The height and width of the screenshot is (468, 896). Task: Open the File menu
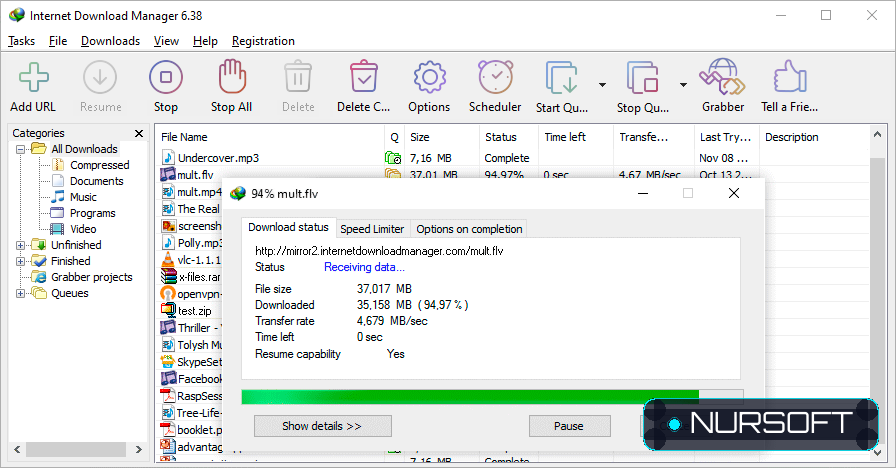click(58, 41)
